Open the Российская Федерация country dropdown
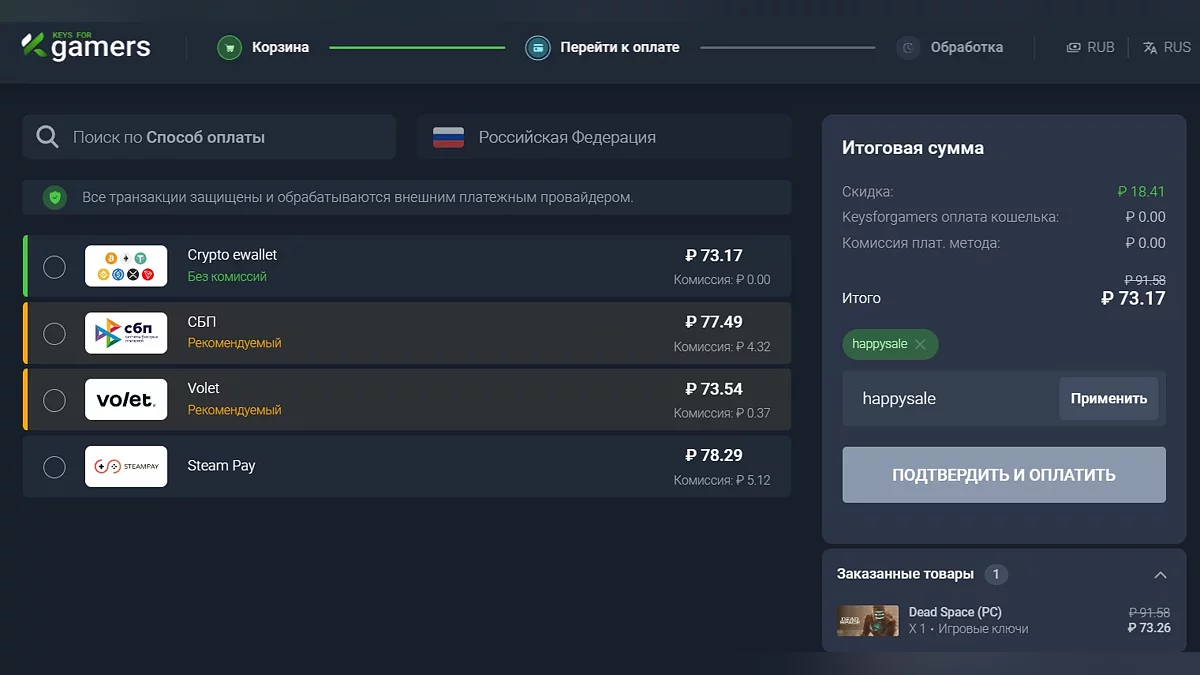 [604, 137]
